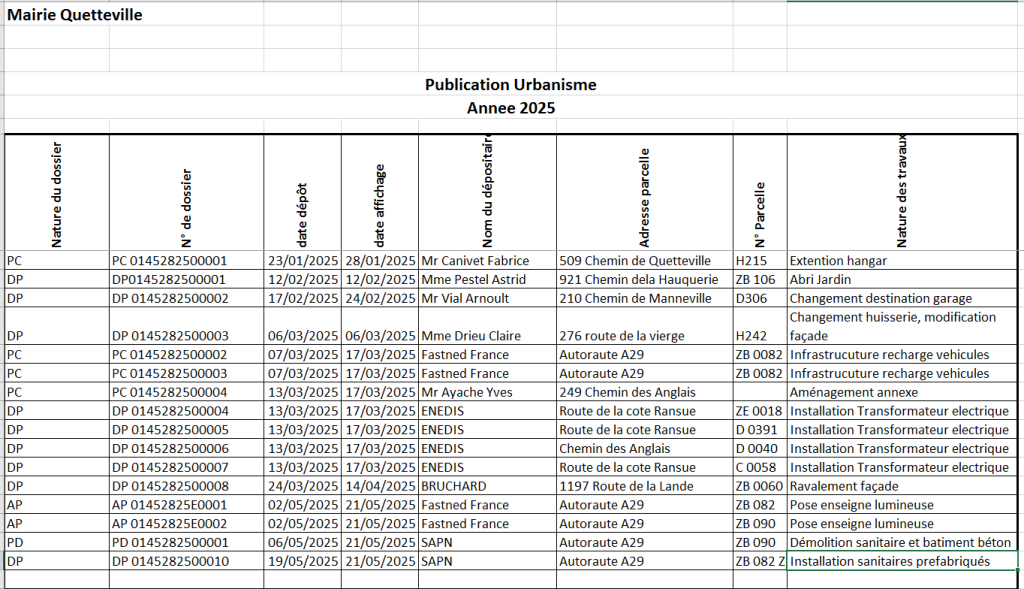1024x589 pixels.
Task: Click the 'D306' parcel cell
Action: (760, 298)
